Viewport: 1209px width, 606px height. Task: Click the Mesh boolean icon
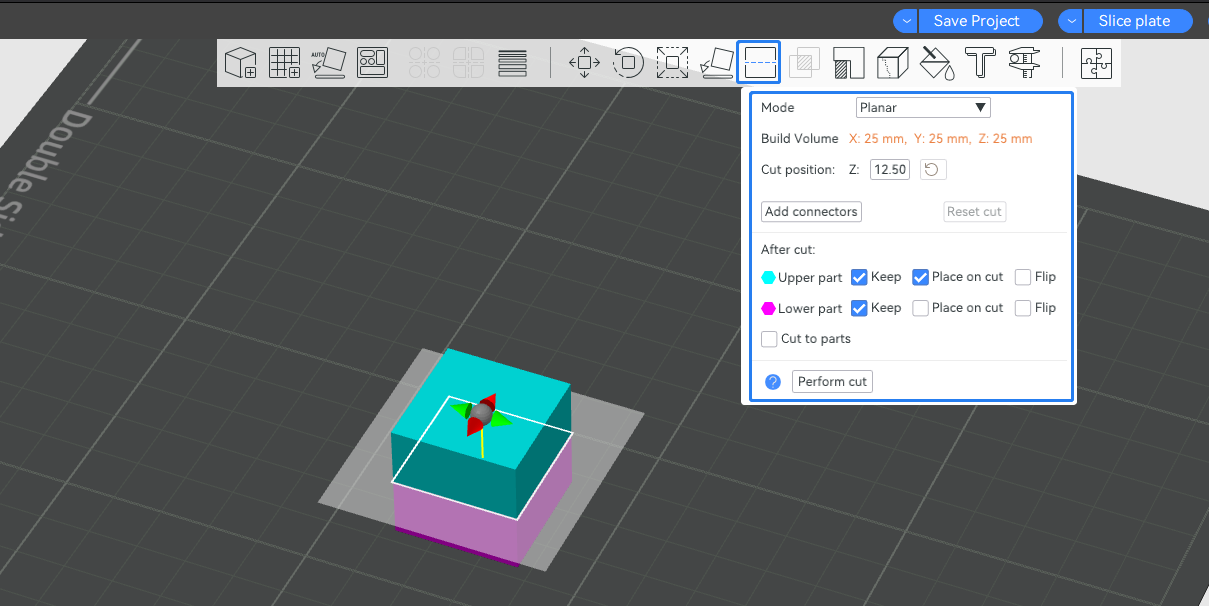804,63
